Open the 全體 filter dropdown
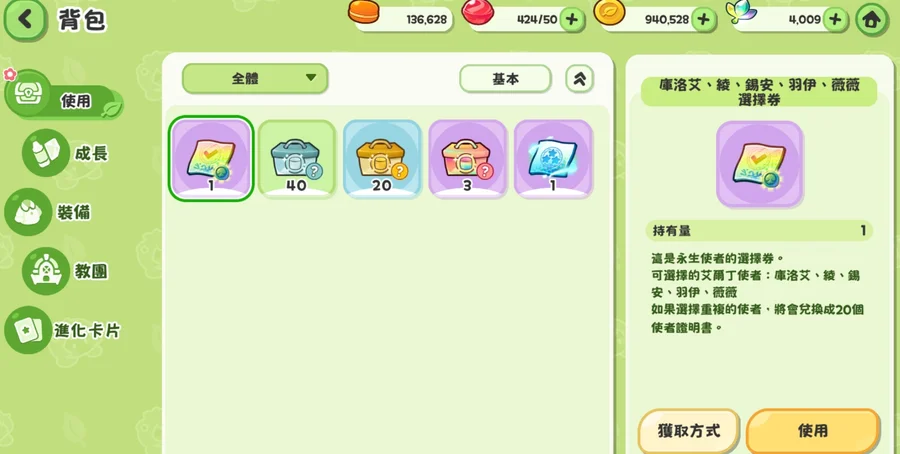900x454 pixels. (x=255, y=78)
